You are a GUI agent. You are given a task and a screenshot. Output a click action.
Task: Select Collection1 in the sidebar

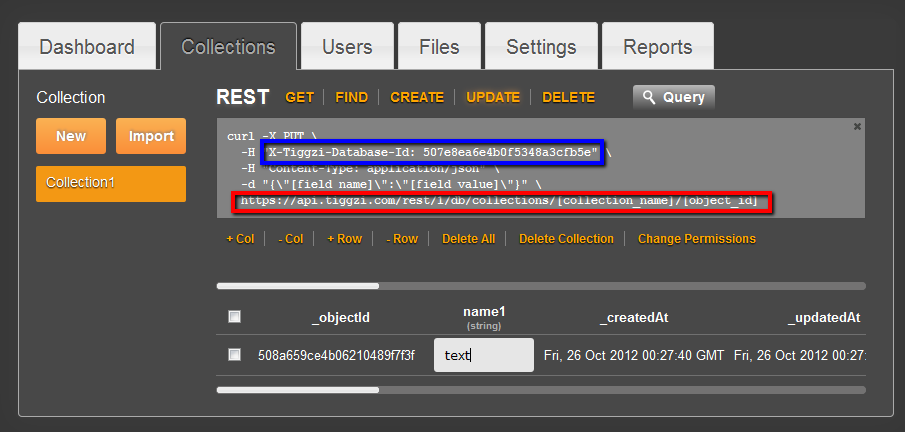click(x=111, y=183)
